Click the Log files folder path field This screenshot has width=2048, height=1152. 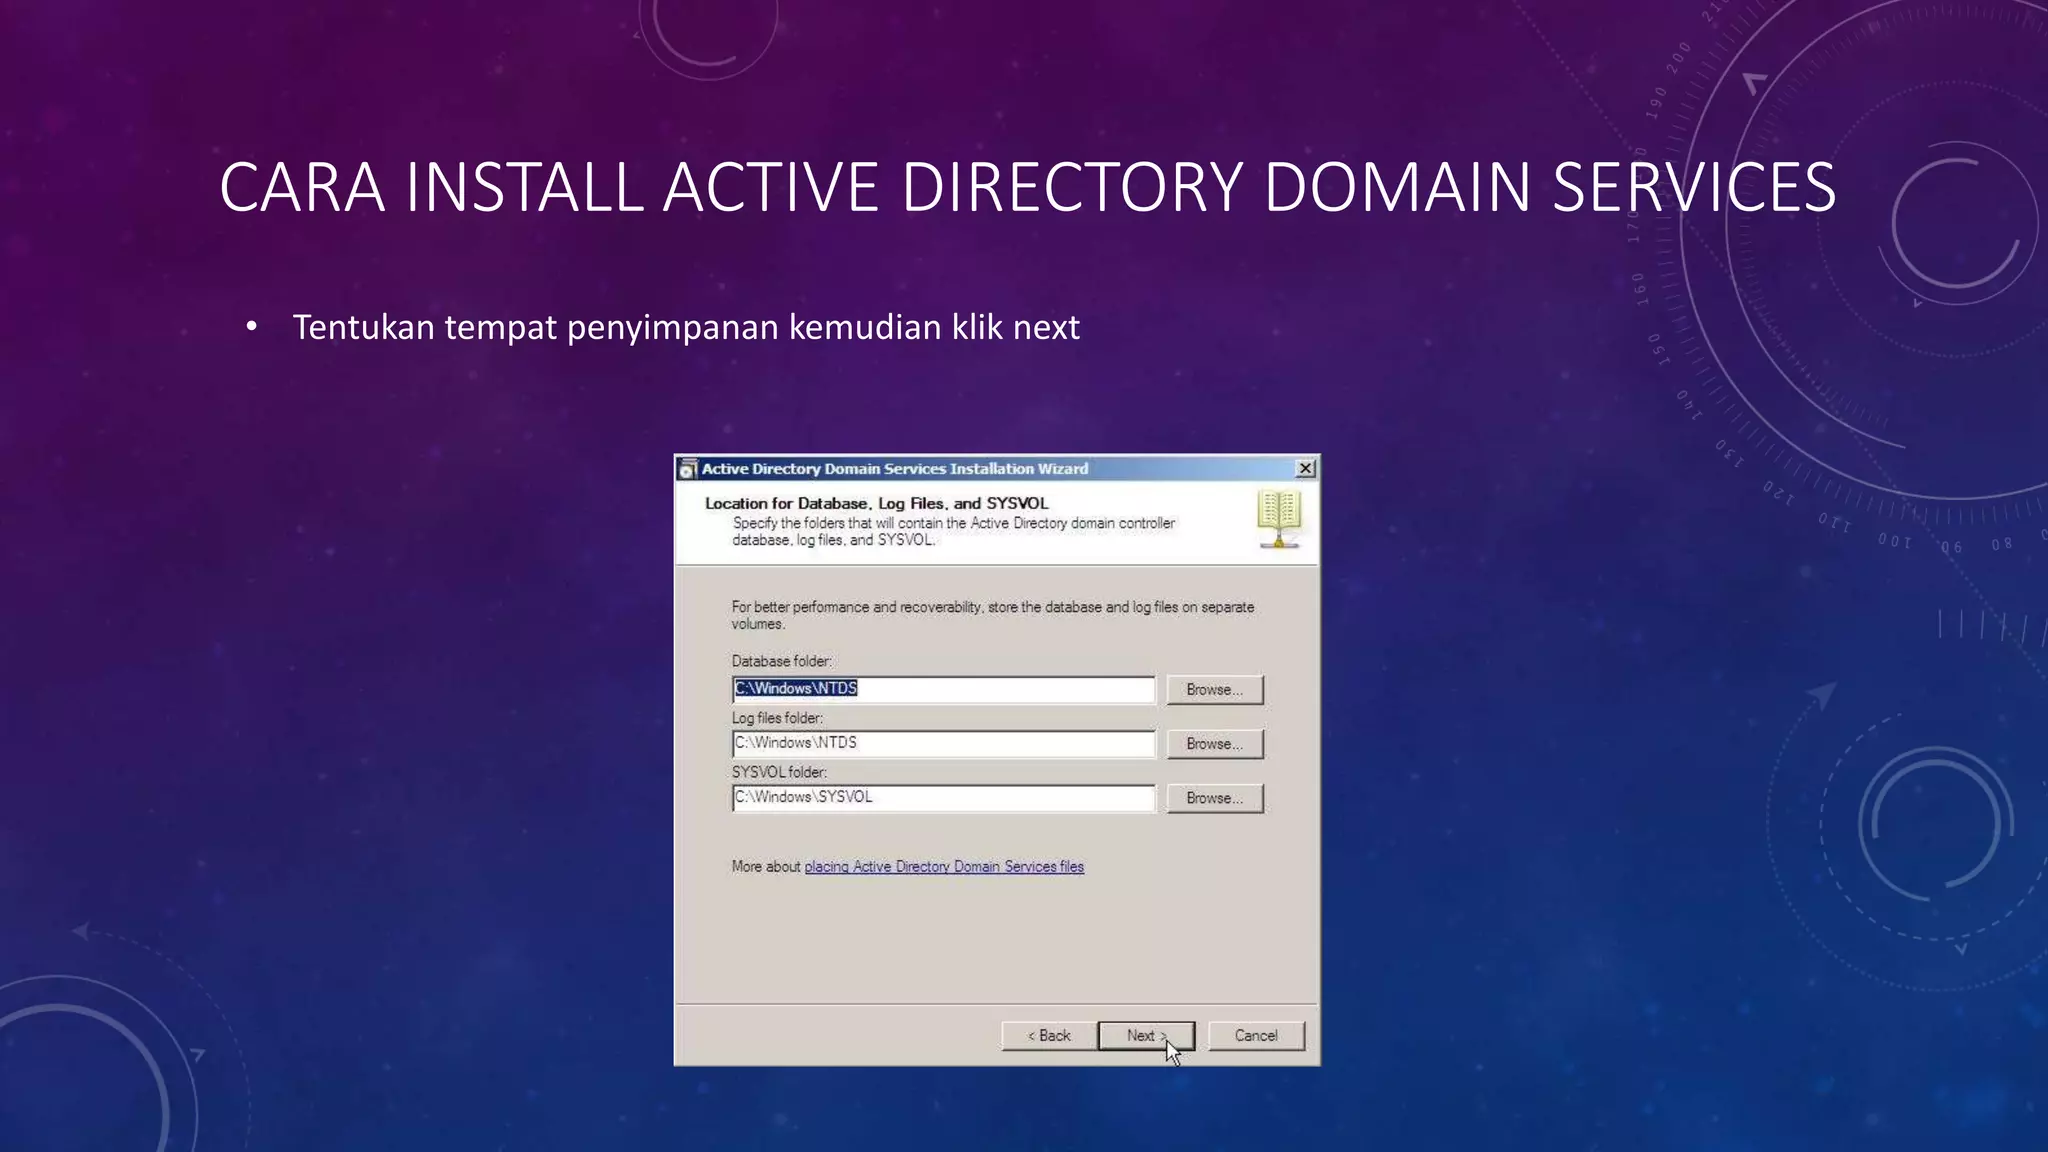pos(943,743)
